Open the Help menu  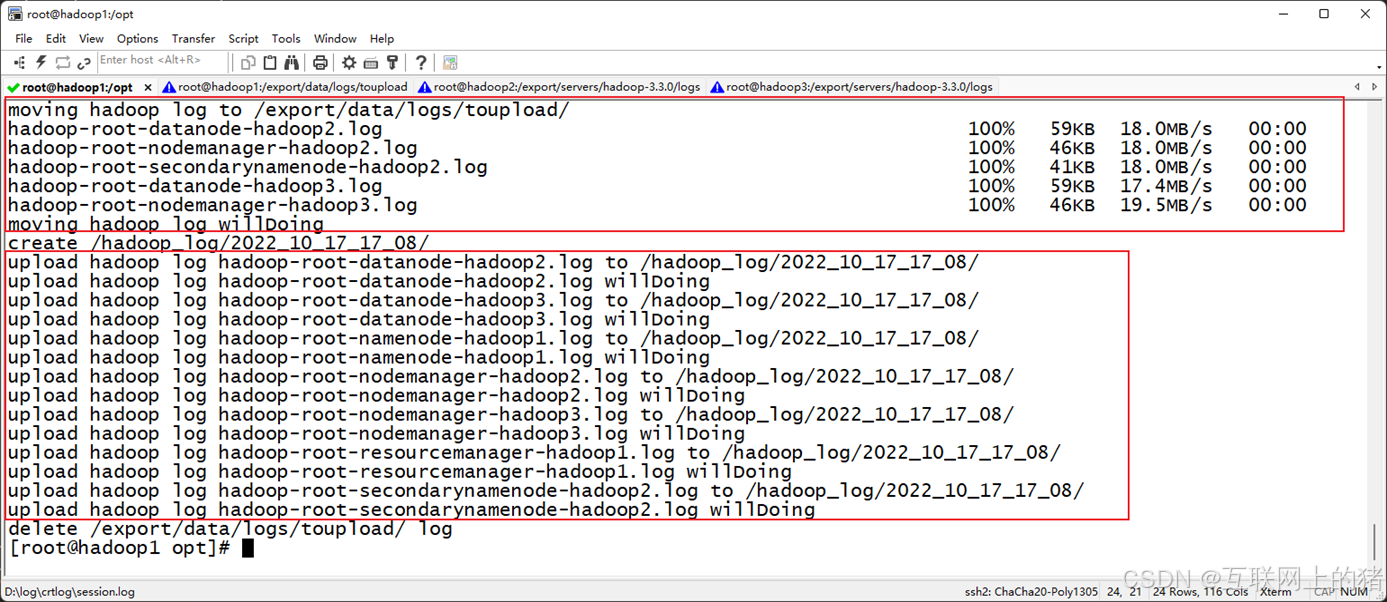click(x=382, y=38)
